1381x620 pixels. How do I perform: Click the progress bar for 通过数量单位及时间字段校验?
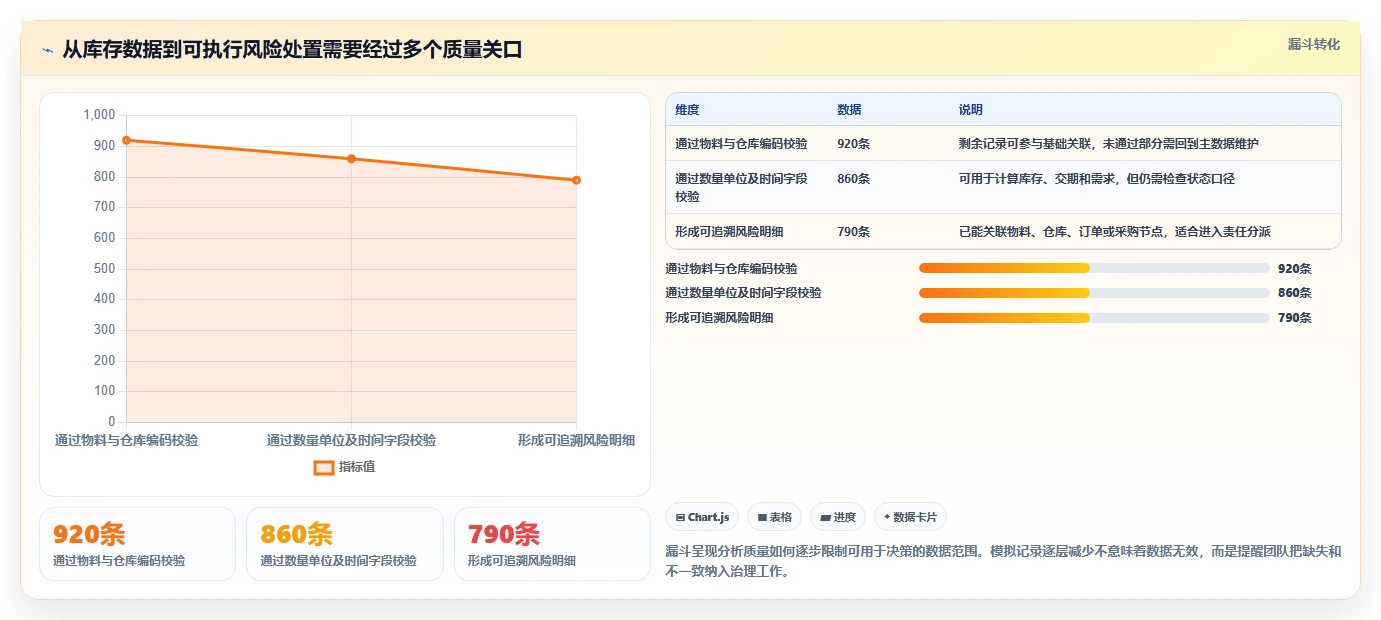[1094, 293]
